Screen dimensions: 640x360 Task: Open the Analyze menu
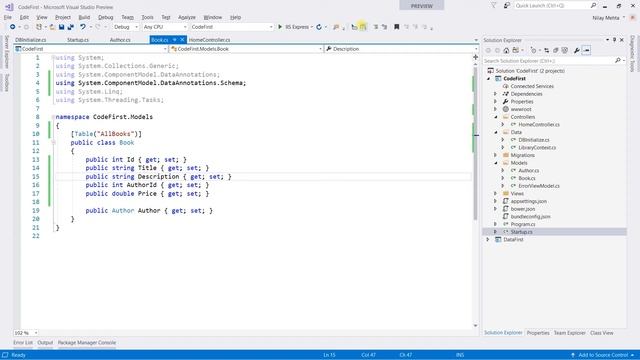tap(187, 17)
